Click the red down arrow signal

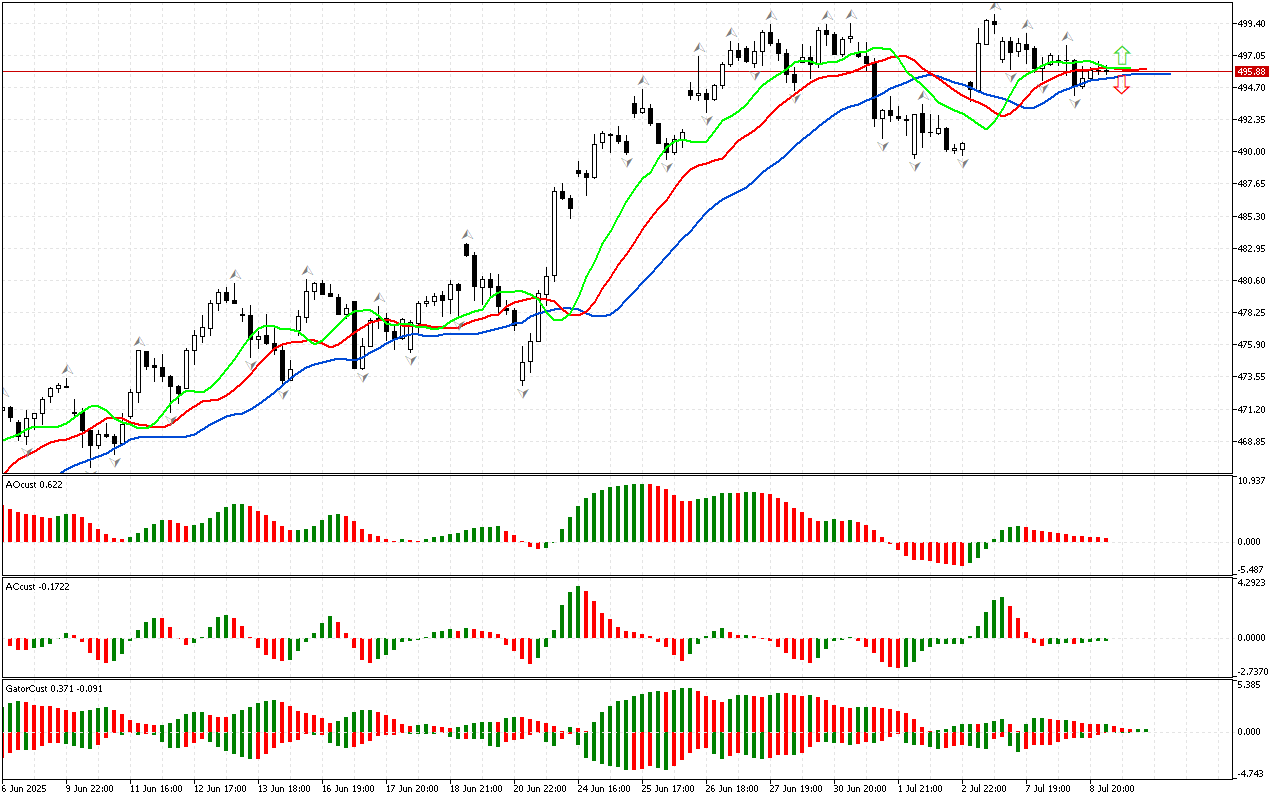click(1122, 86)
